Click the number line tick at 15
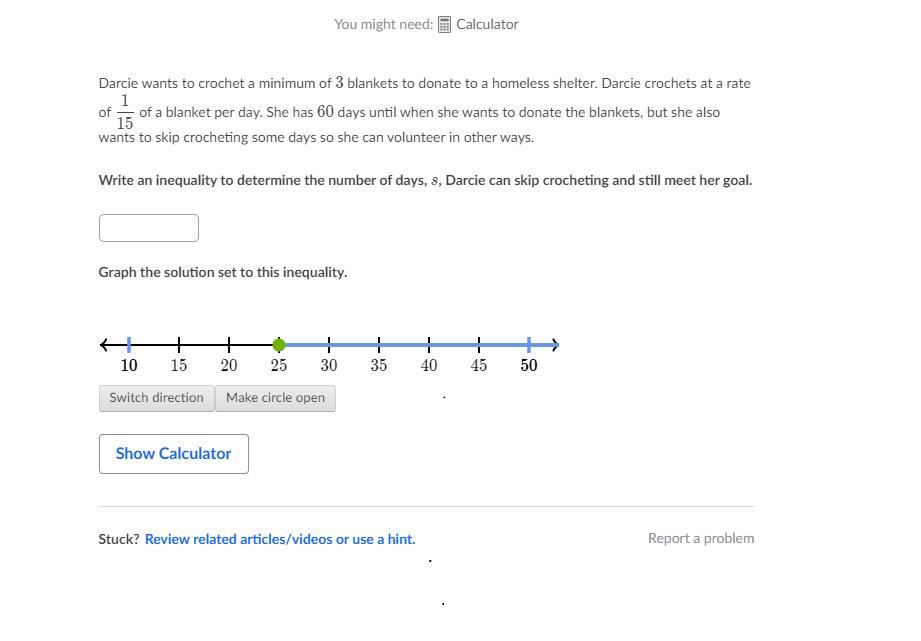 179,345
